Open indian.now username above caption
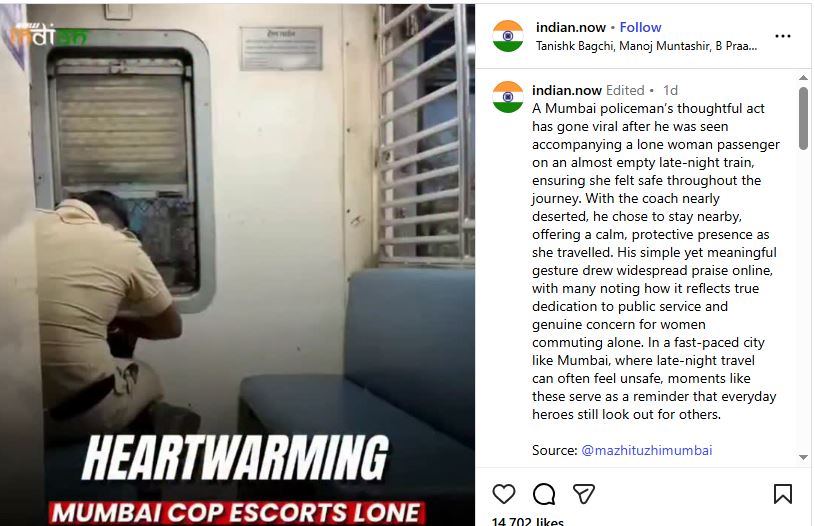Image resolution: width=815 pixels, height=526 pixels. pyautogui.click(x=567, y=90)
